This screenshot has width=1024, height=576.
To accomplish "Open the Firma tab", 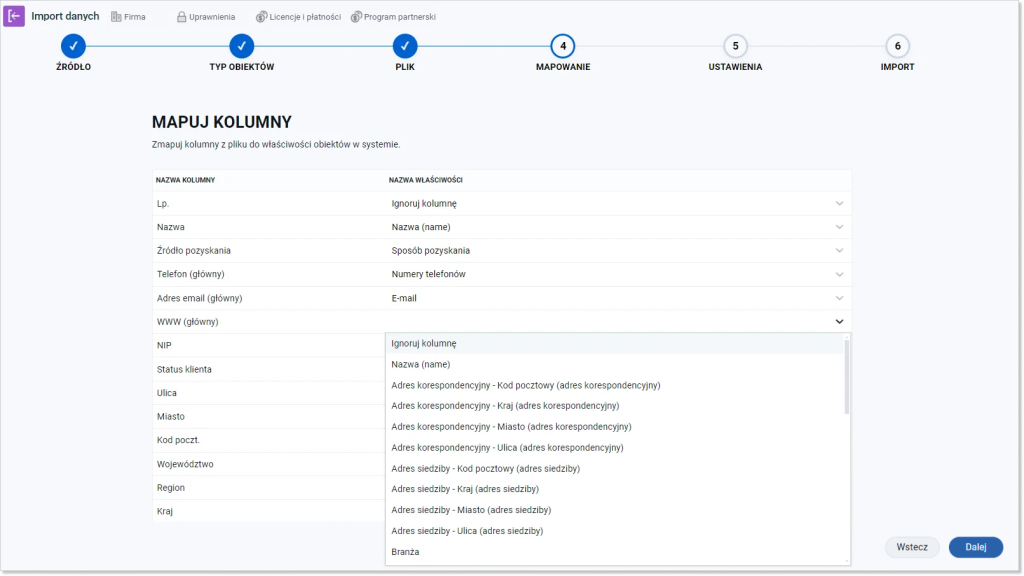I will click(128, 17).
